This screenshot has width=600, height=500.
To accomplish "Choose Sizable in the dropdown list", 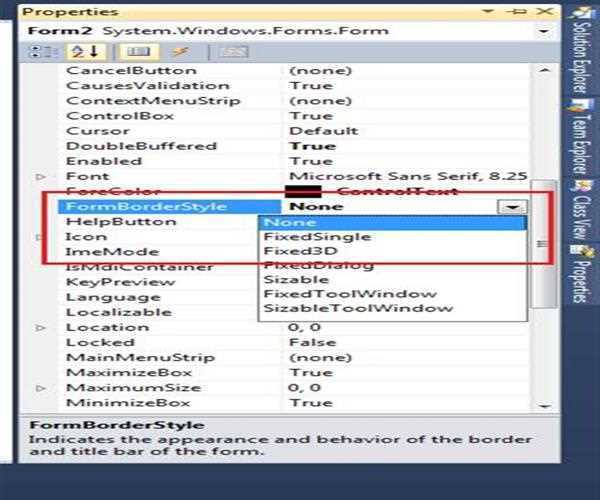I will 289,280.
